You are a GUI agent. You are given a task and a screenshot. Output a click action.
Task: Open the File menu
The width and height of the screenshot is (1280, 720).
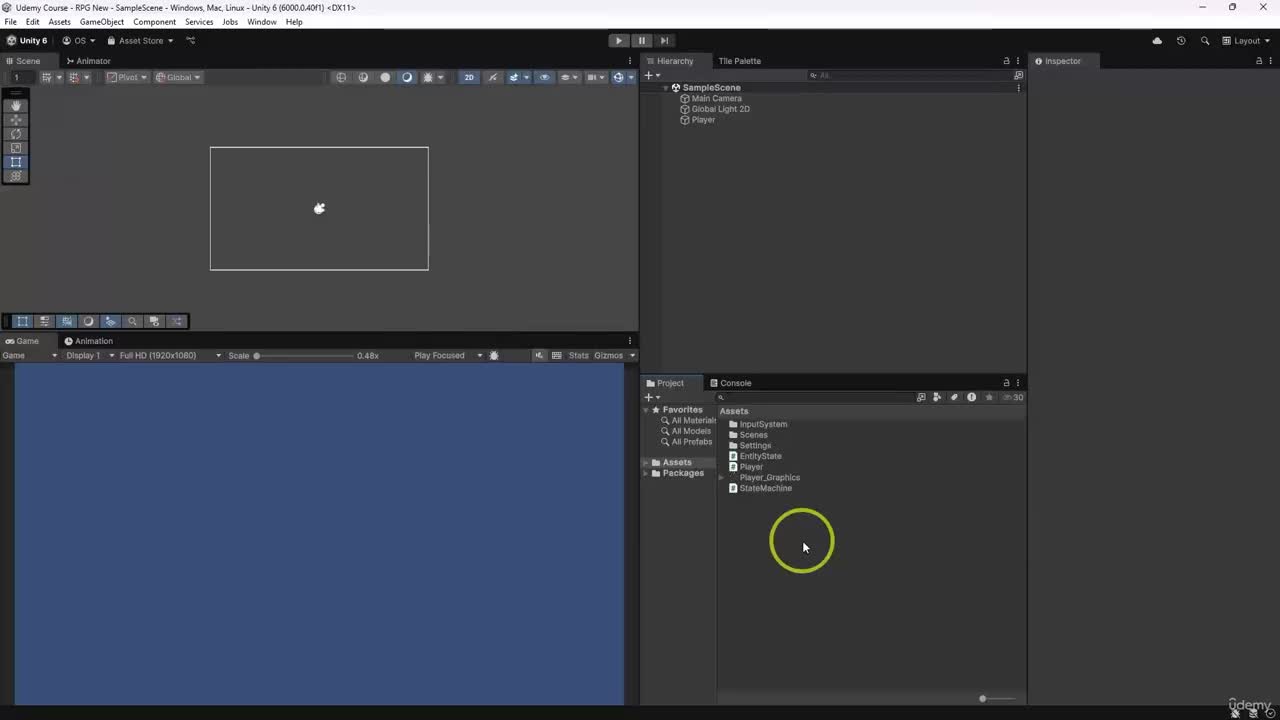10,22
